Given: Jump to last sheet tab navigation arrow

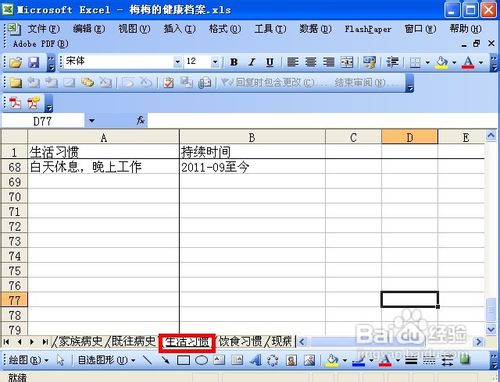Looking at the screenshot, I should pyautogui.click(x=45, y=342).
